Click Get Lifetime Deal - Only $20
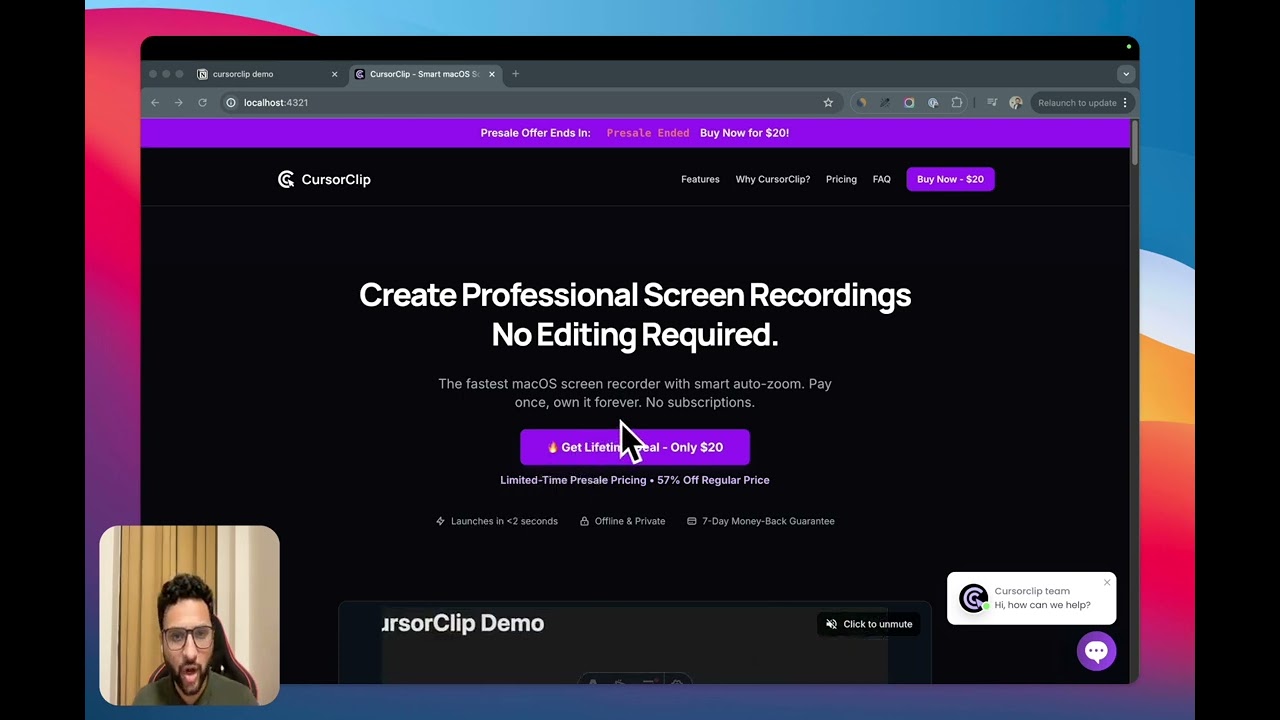 click(635, 447)
